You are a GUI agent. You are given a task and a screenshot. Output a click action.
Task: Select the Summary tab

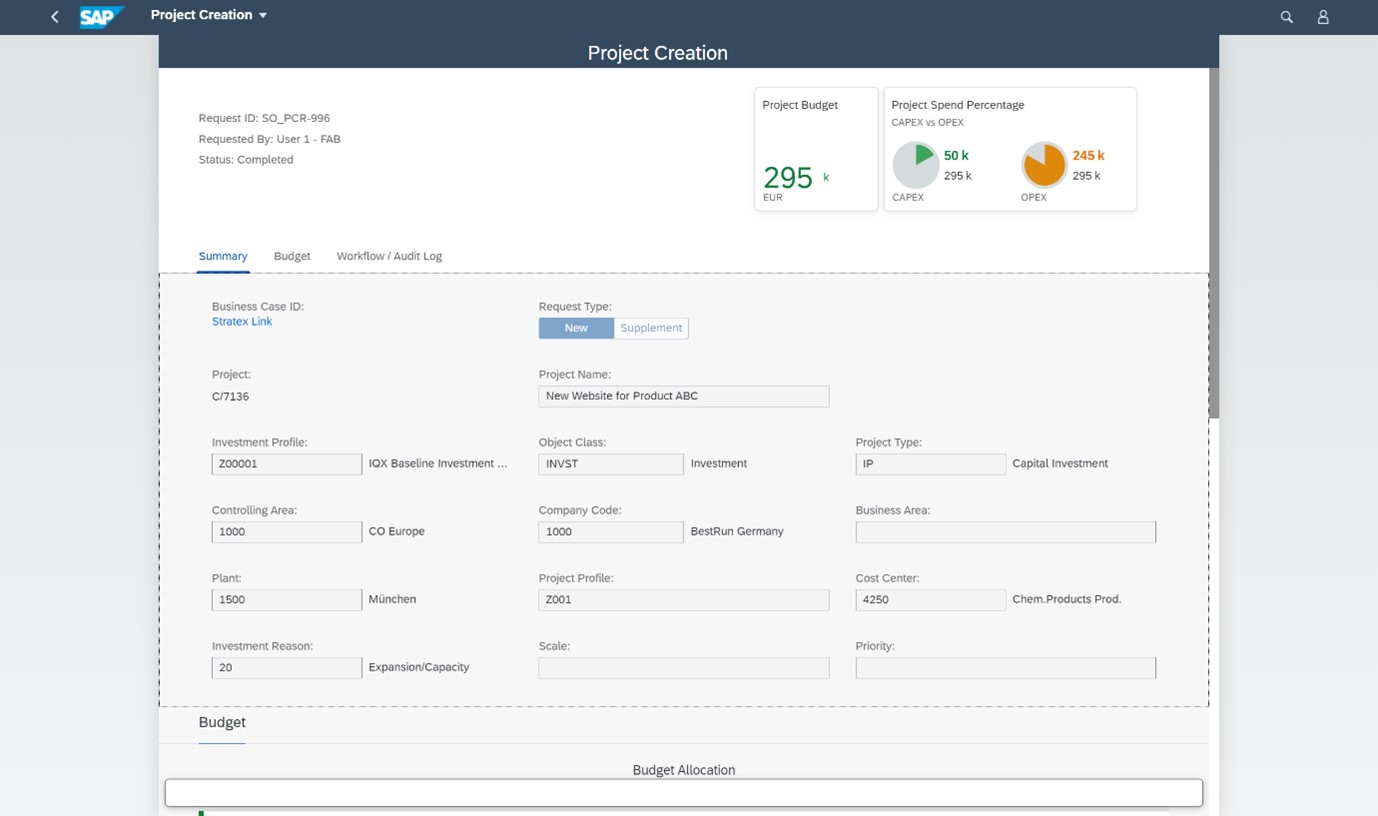tap(222, 256)
